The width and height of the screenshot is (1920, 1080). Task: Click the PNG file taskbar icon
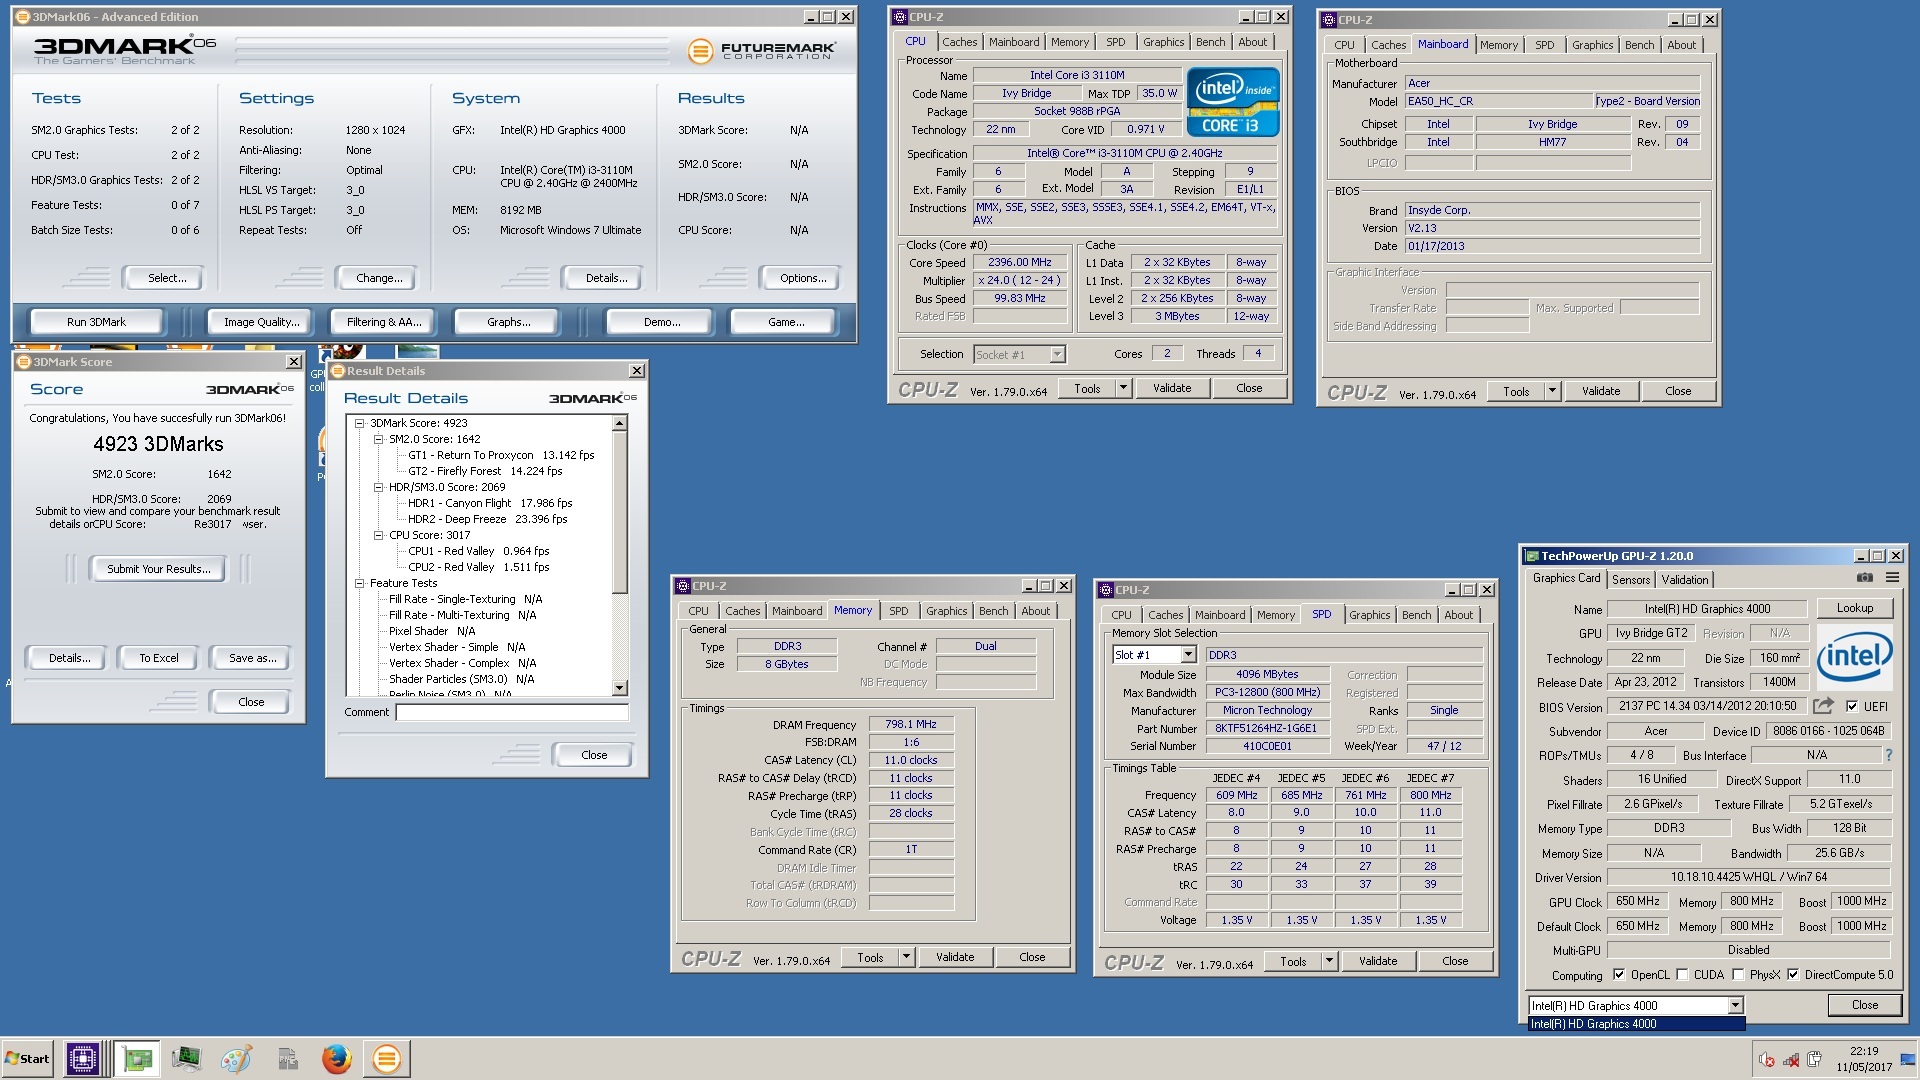(x=287, y=1058)
